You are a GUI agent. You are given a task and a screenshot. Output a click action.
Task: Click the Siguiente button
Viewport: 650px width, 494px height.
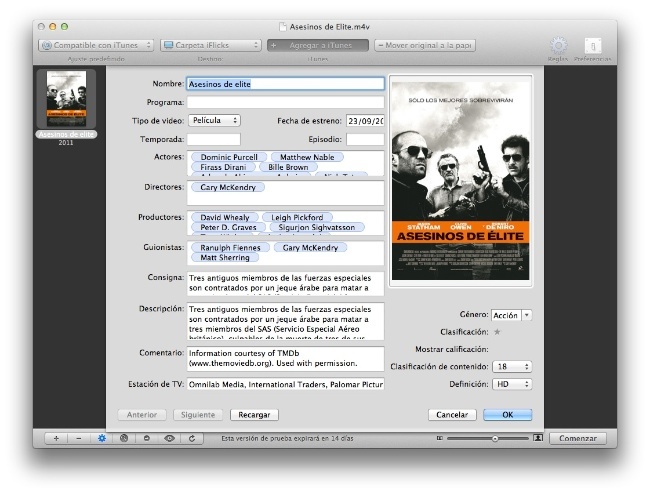198,415
